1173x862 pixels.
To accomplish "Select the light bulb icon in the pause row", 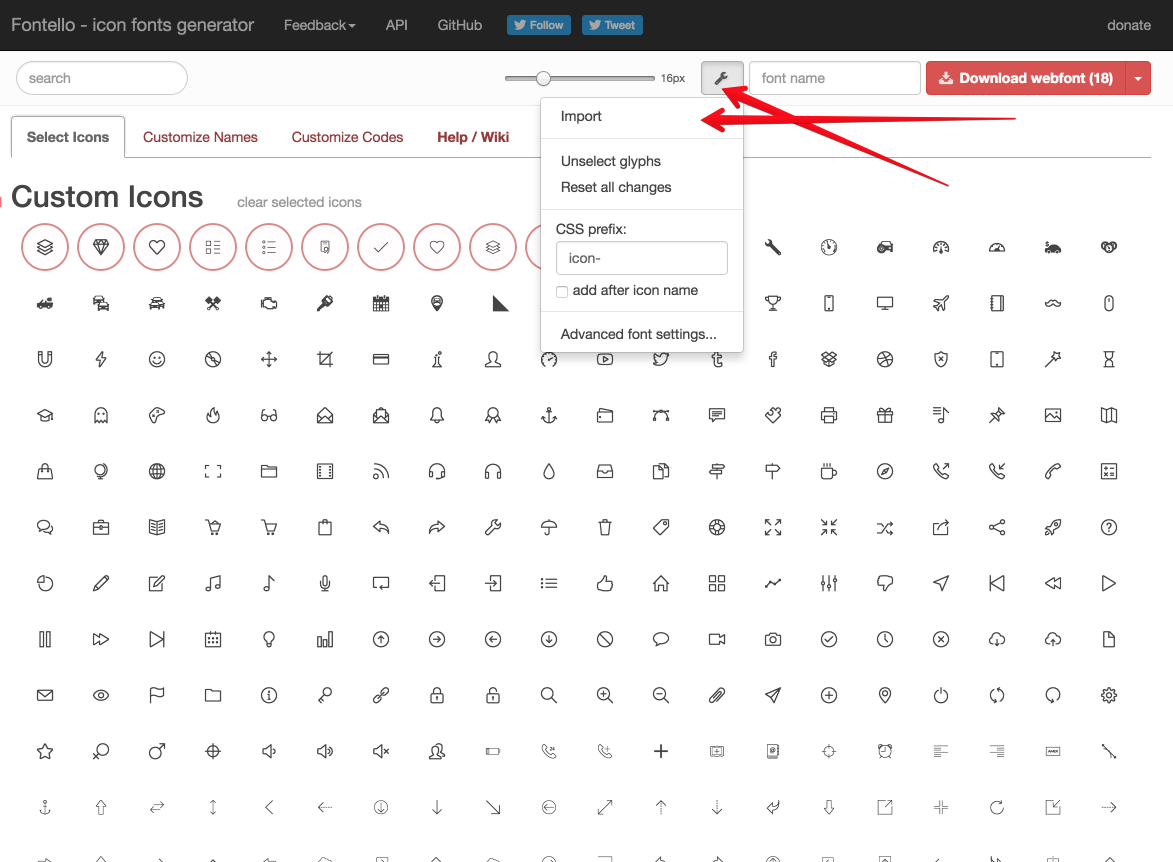I will pos(269,639).
